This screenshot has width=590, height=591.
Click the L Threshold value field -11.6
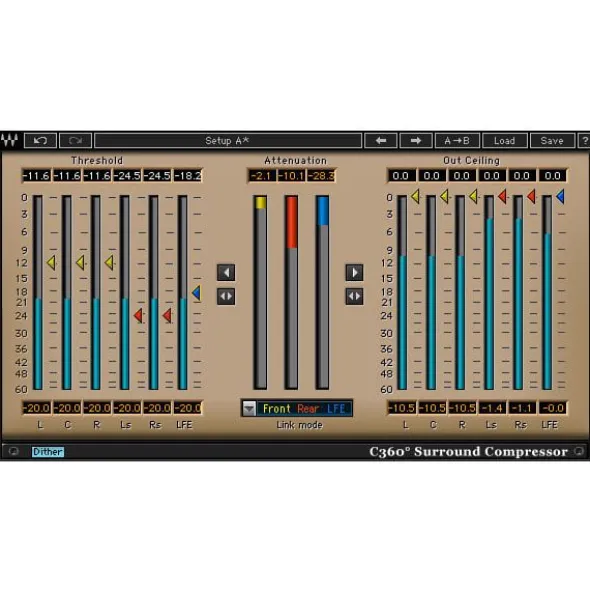pyautogui.click(x=36, y=176)
